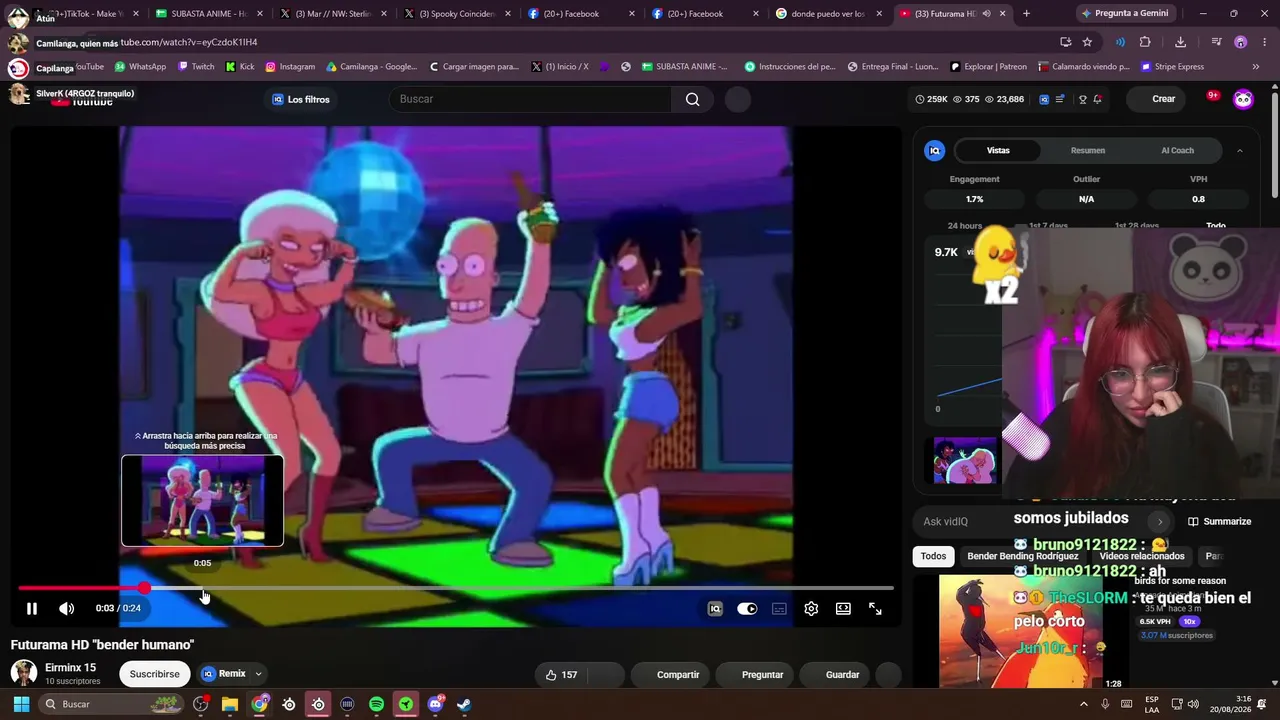The image size is (1280, 720).
Task: Open the browser extensions puzzle icon
Action: click(x=1145, y=42)
